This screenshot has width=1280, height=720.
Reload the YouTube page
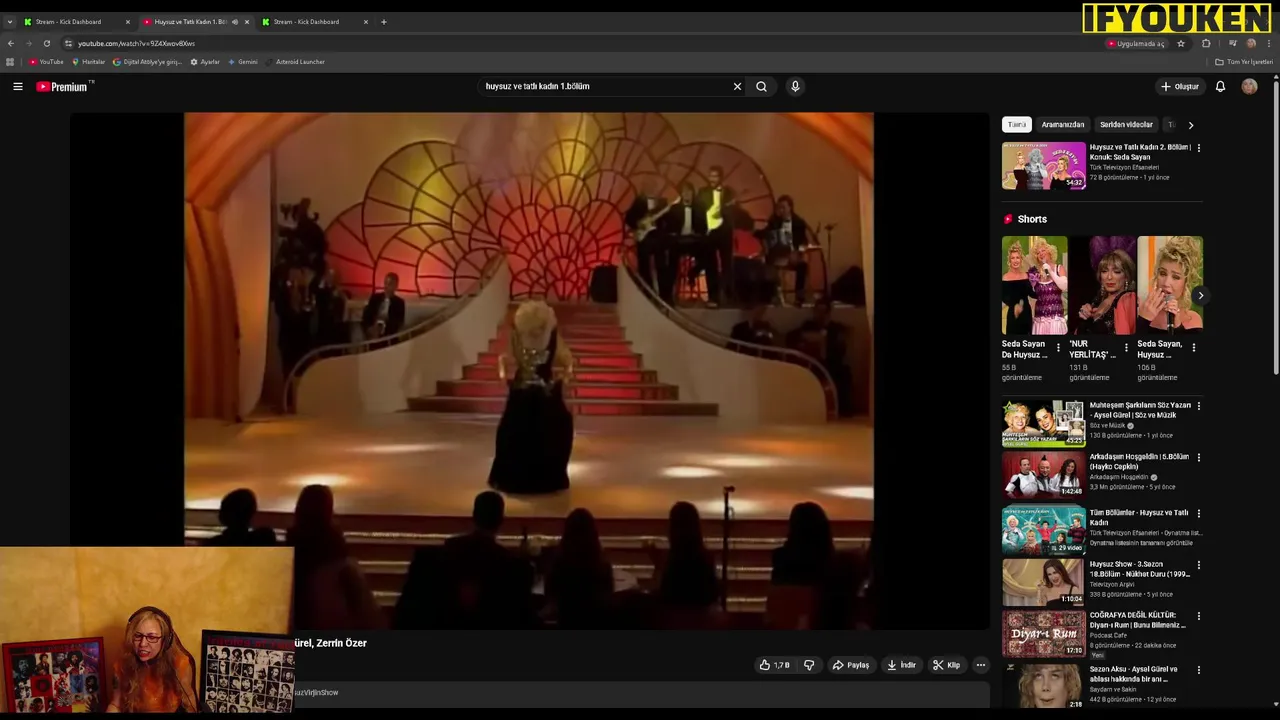pos(46,44)
